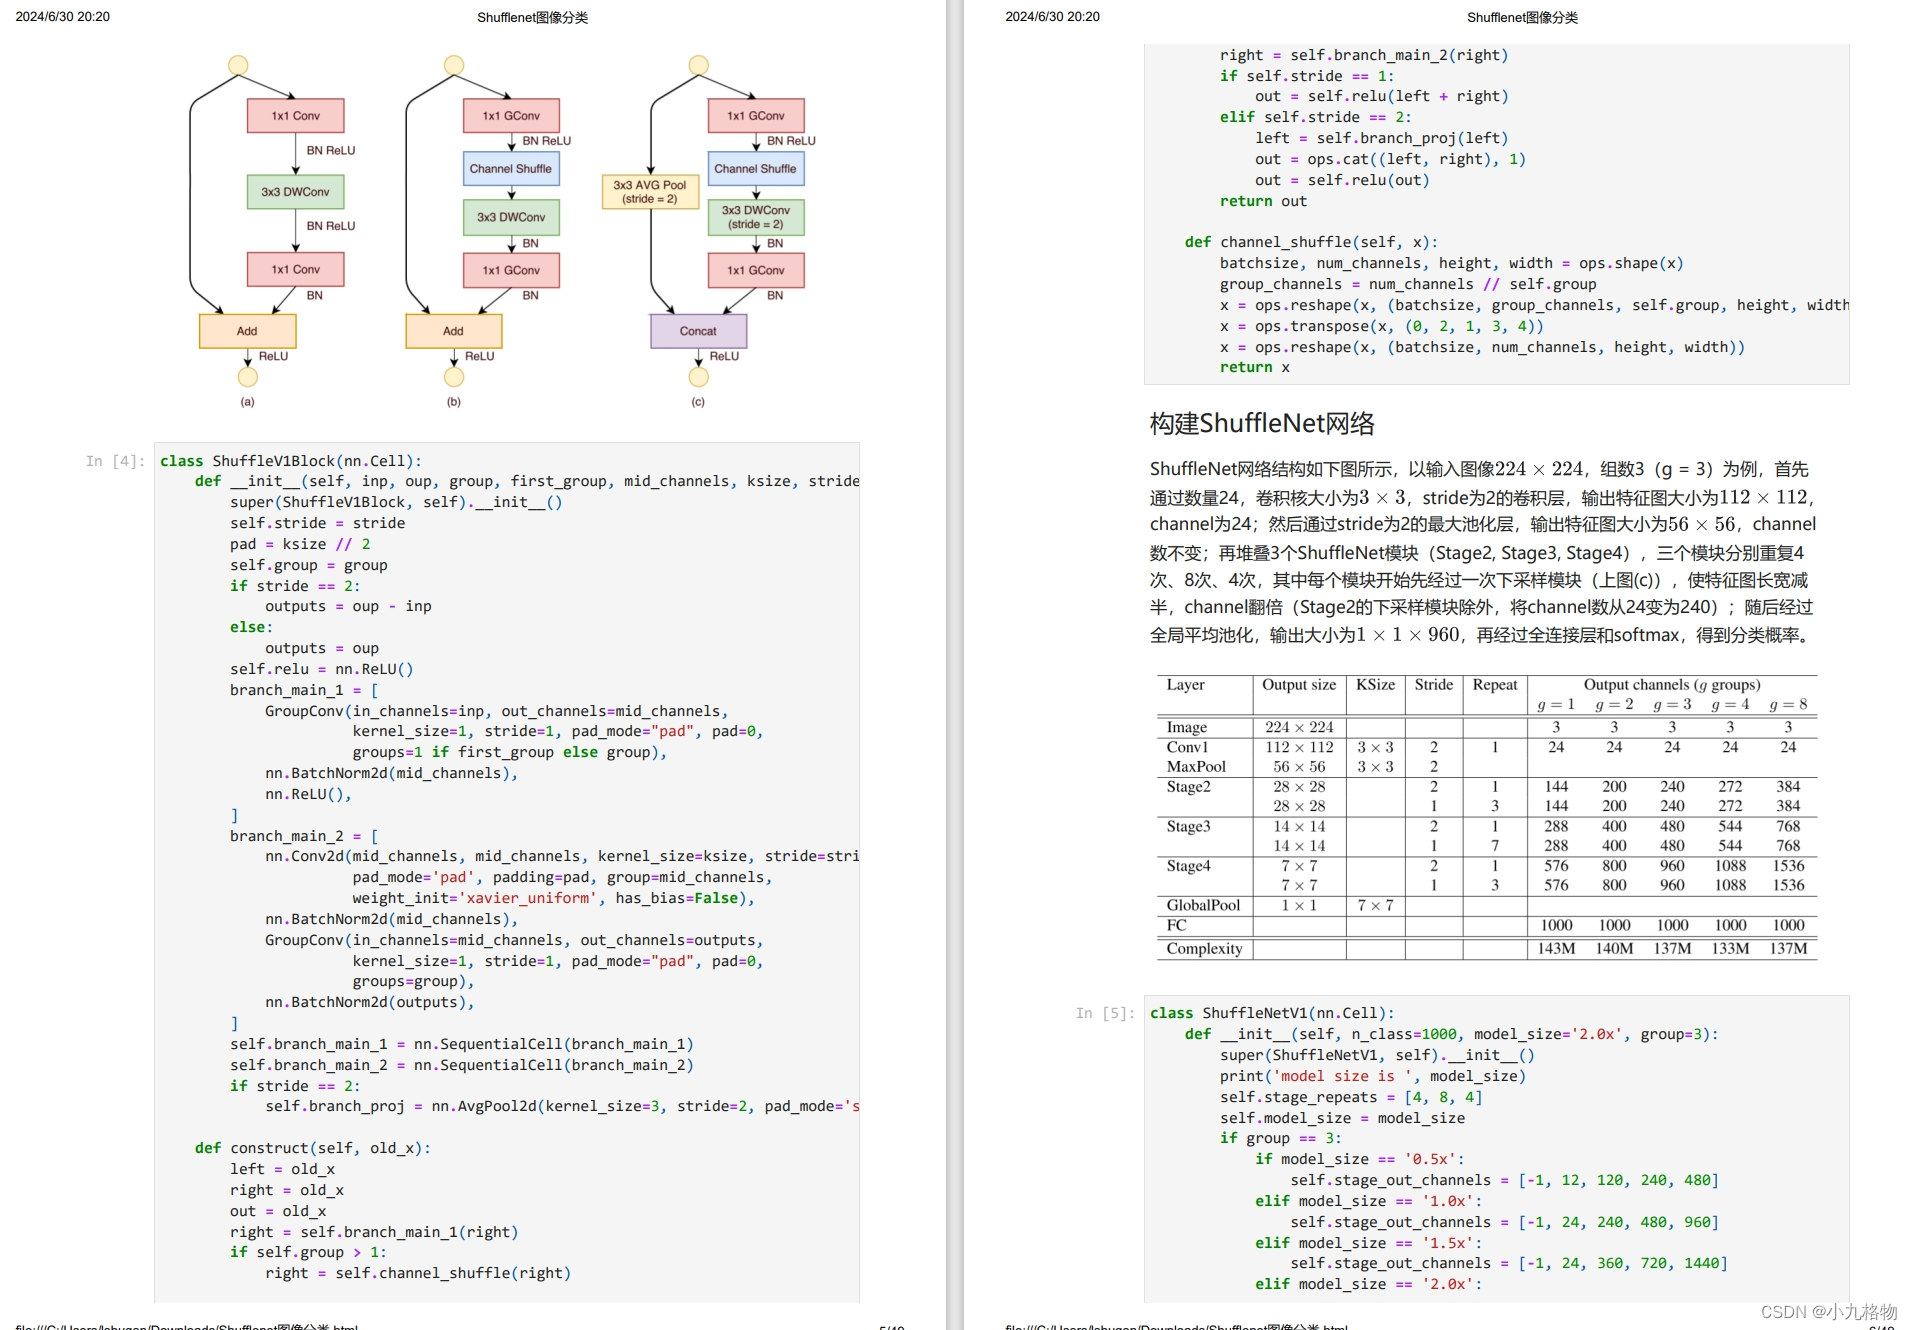Click the Output size column header
The image size is (1912, 1330).
1299,685
